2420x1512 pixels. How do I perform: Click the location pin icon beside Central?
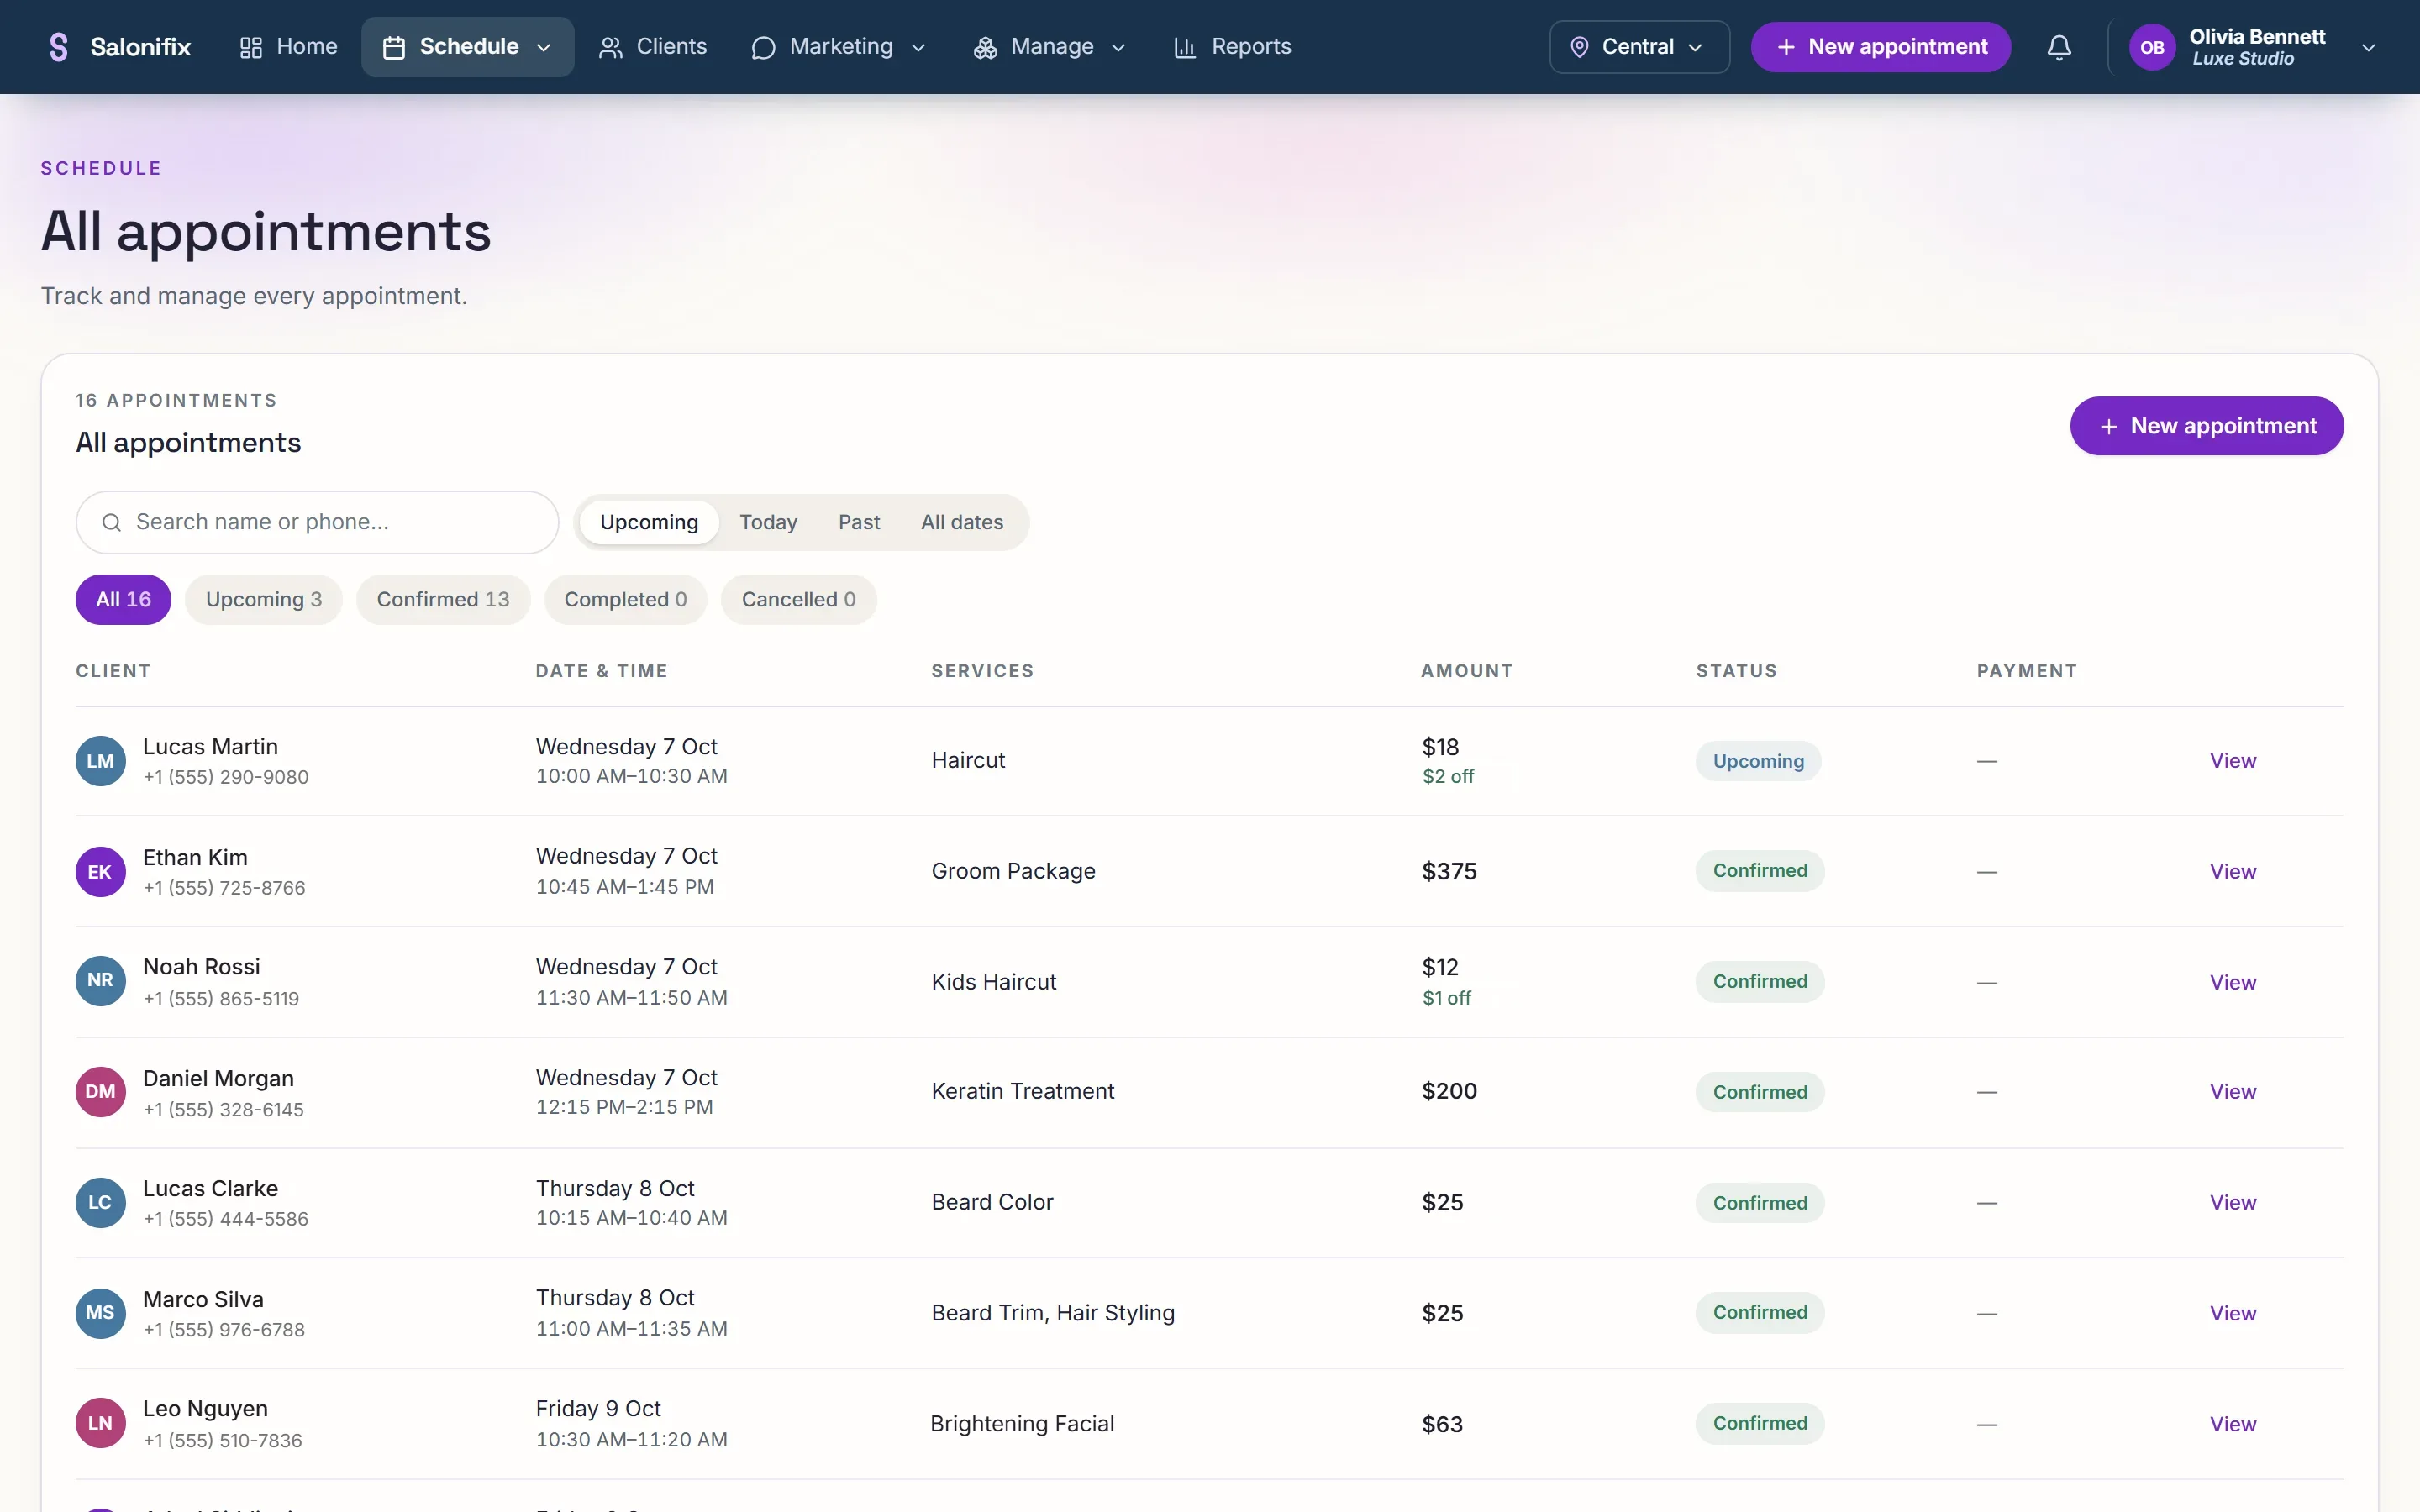pyautogui.click(x=1579, y=47)
